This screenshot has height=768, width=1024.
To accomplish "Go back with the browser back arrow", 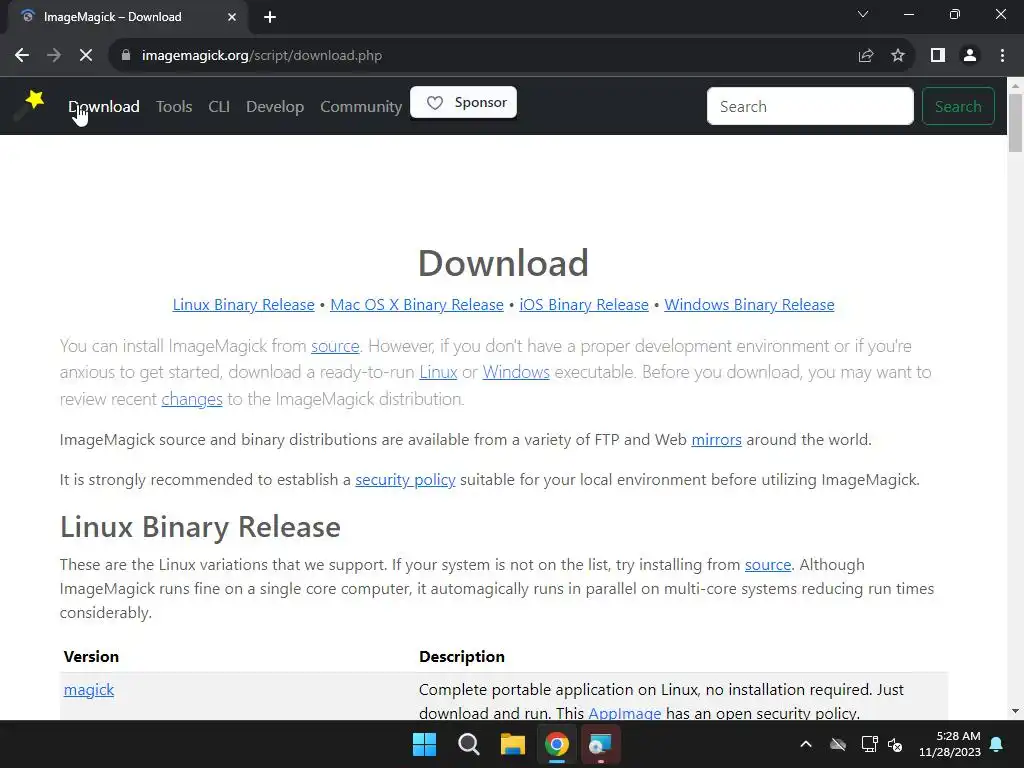I will coord(22,56).
